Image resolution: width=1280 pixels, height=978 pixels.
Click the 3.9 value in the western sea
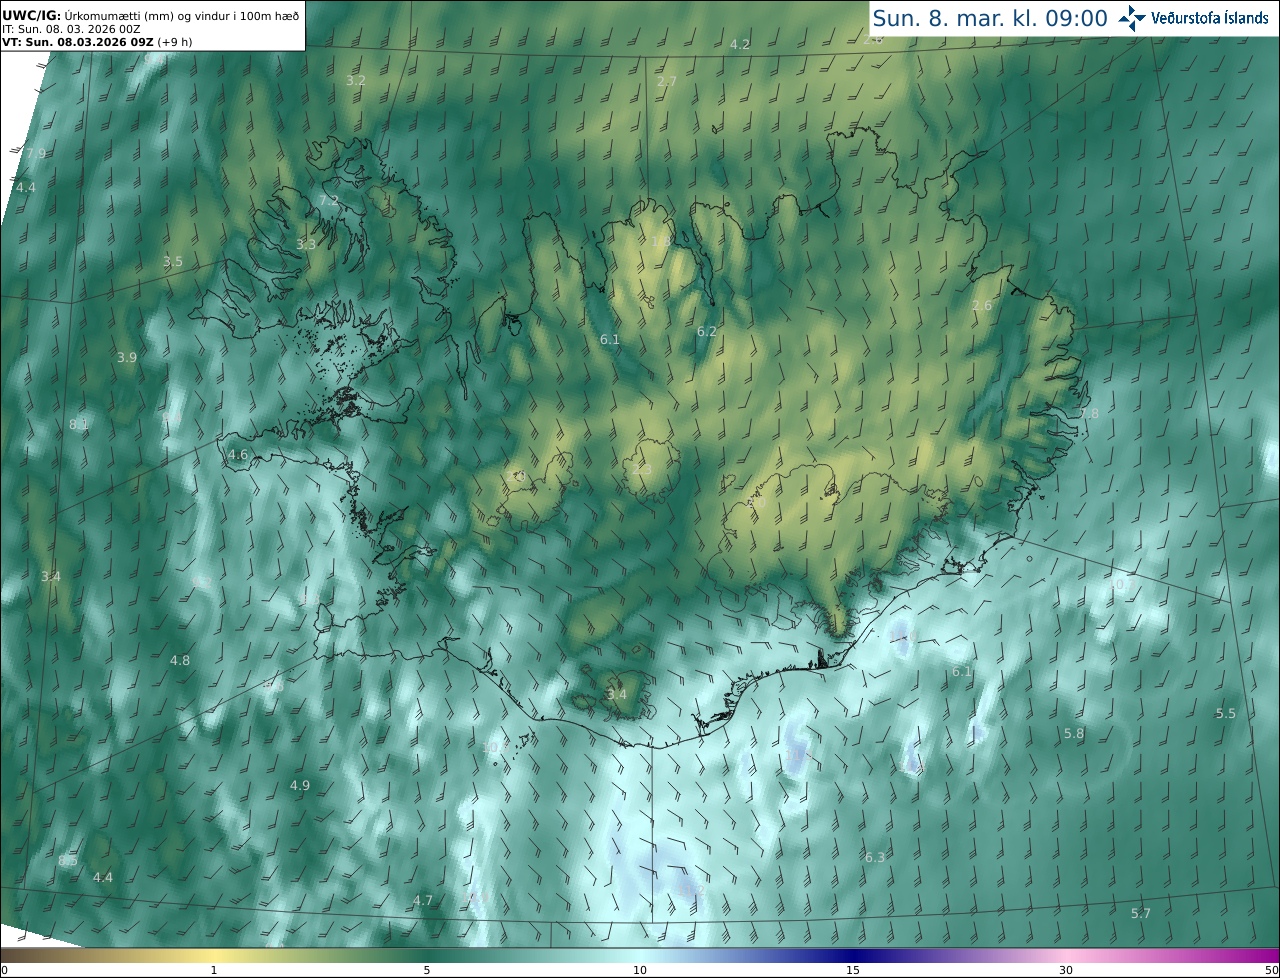[127, 358]
